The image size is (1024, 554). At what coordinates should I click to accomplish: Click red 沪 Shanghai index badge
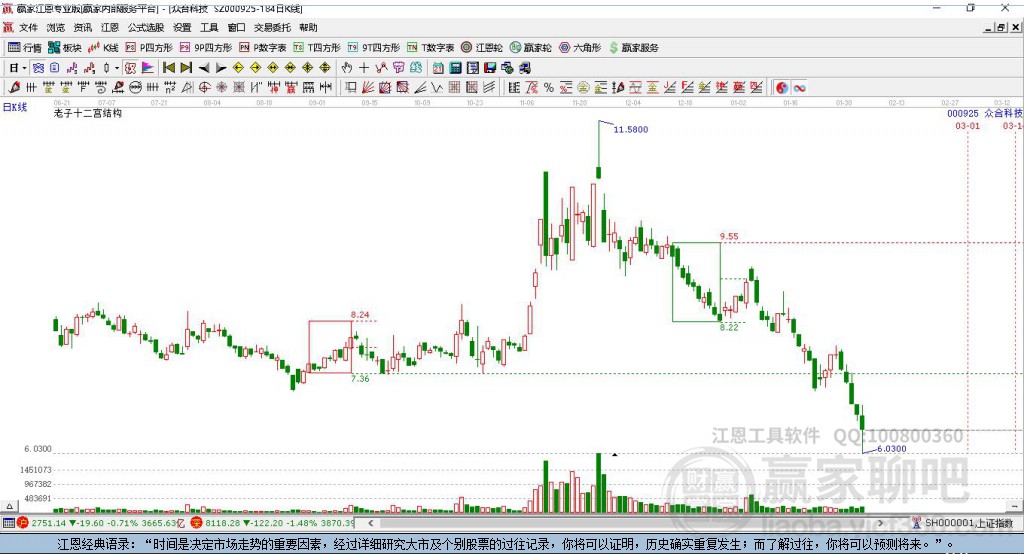(23, 523)
